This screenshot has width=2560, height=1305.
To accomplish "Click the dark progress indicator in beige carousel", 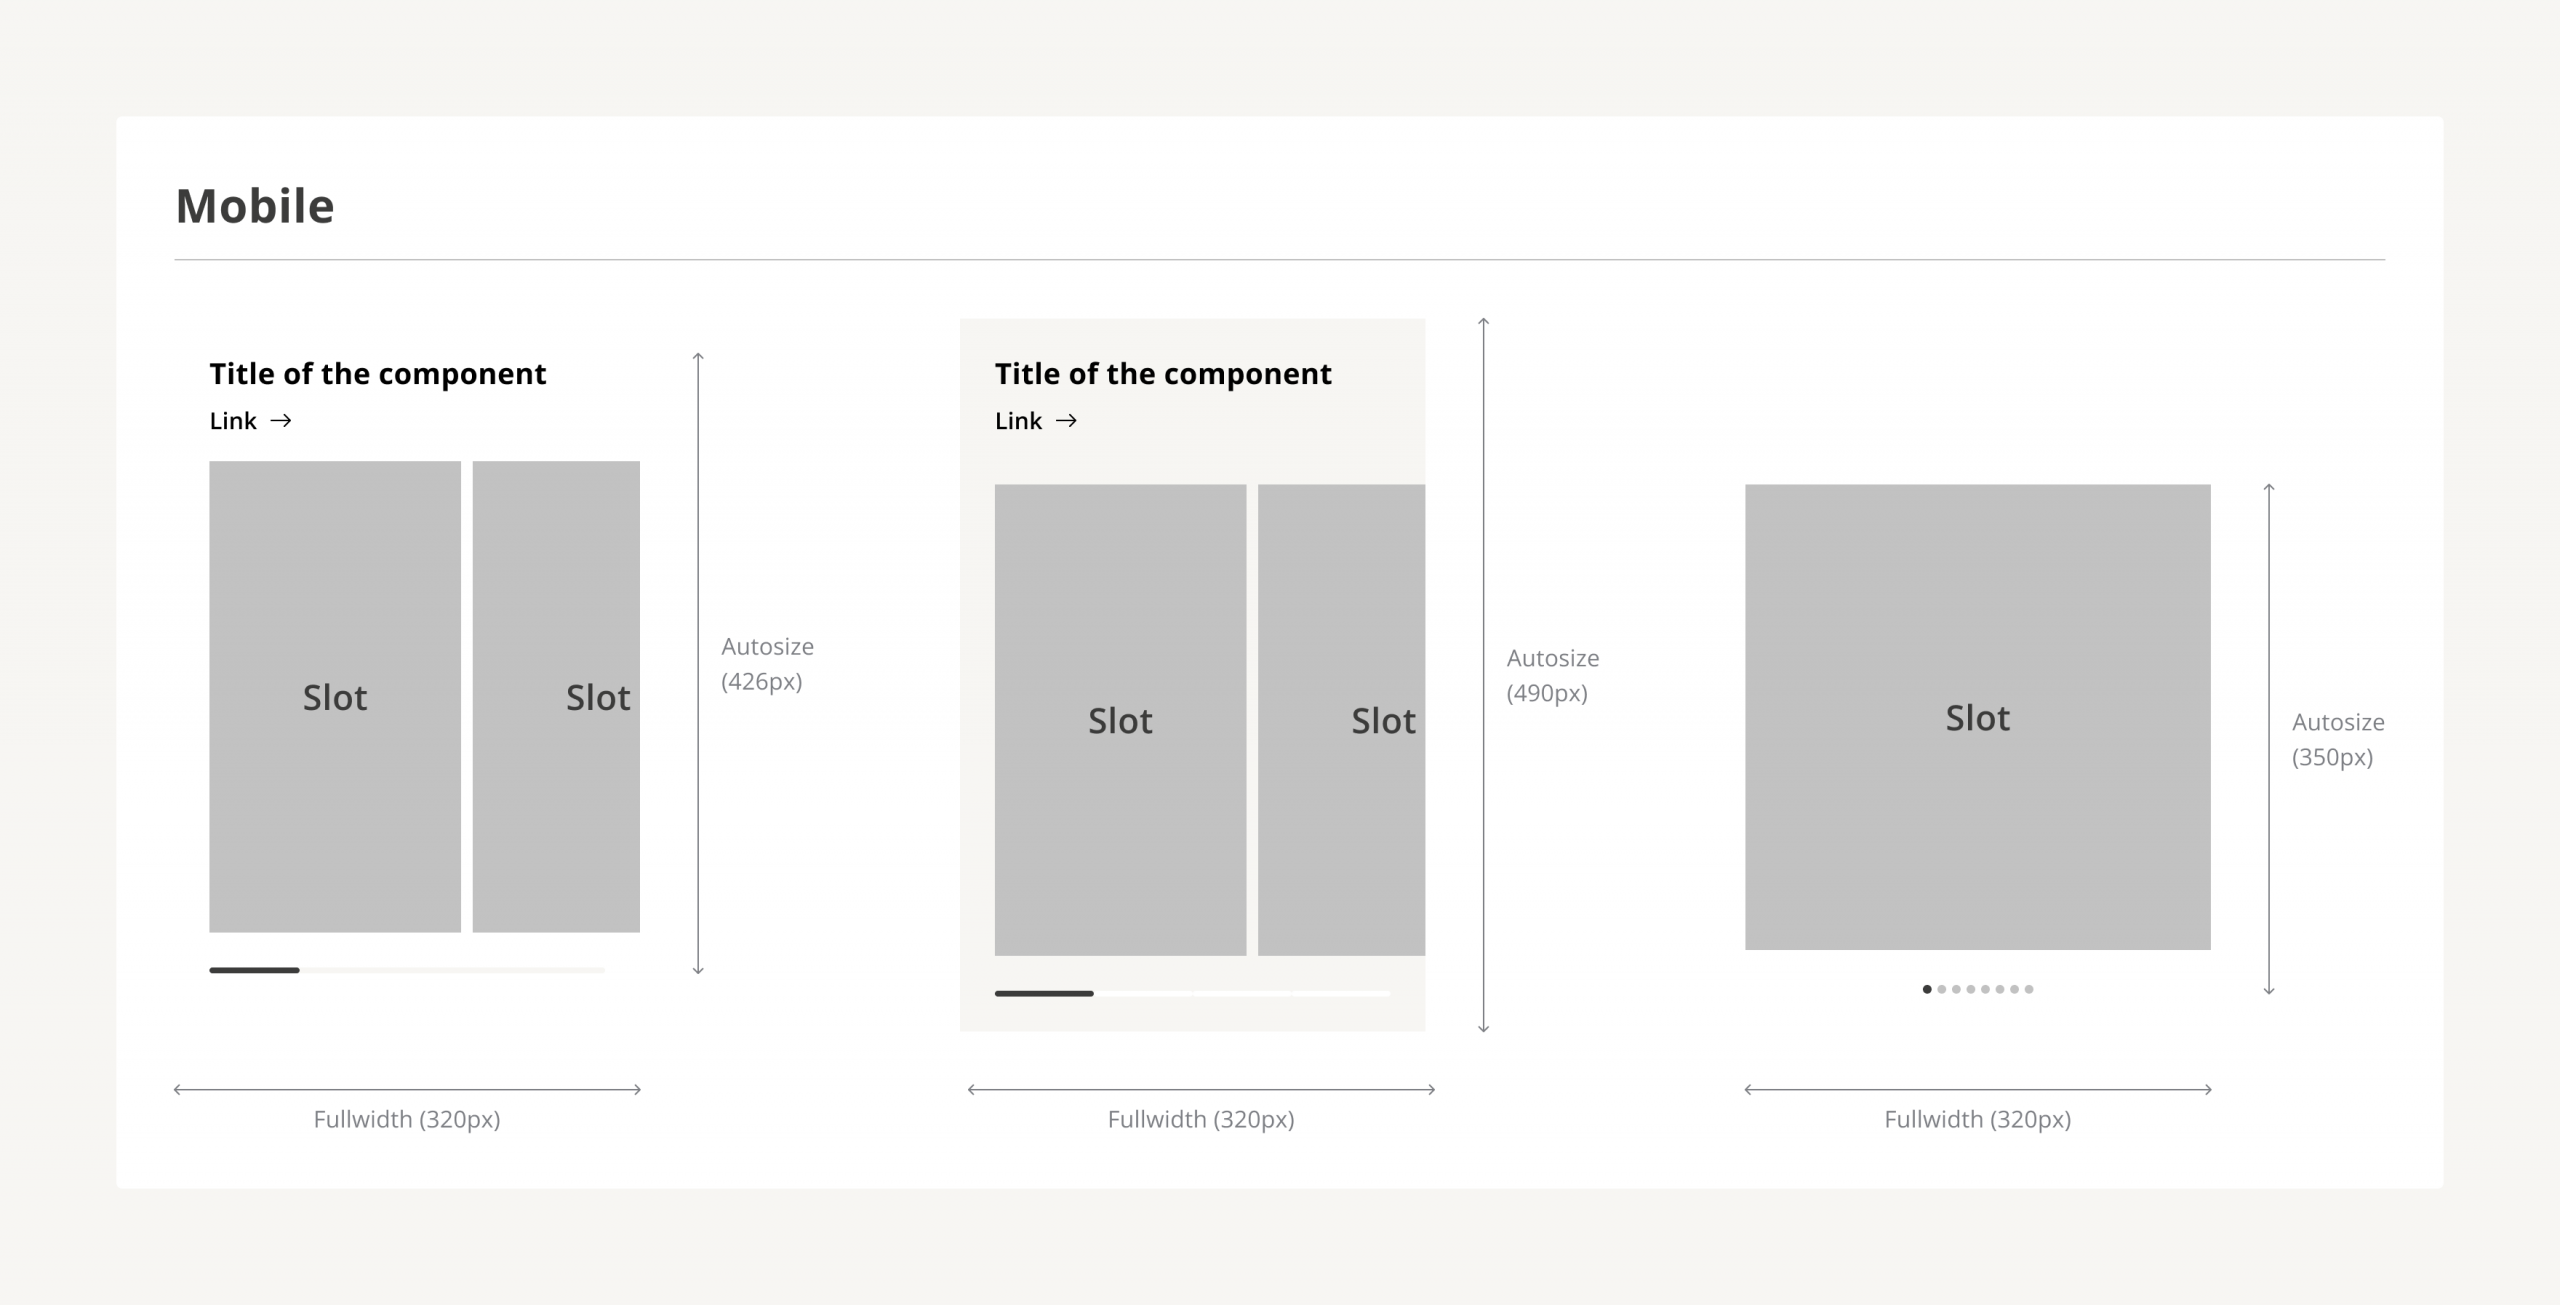I will coord(1044,993).
